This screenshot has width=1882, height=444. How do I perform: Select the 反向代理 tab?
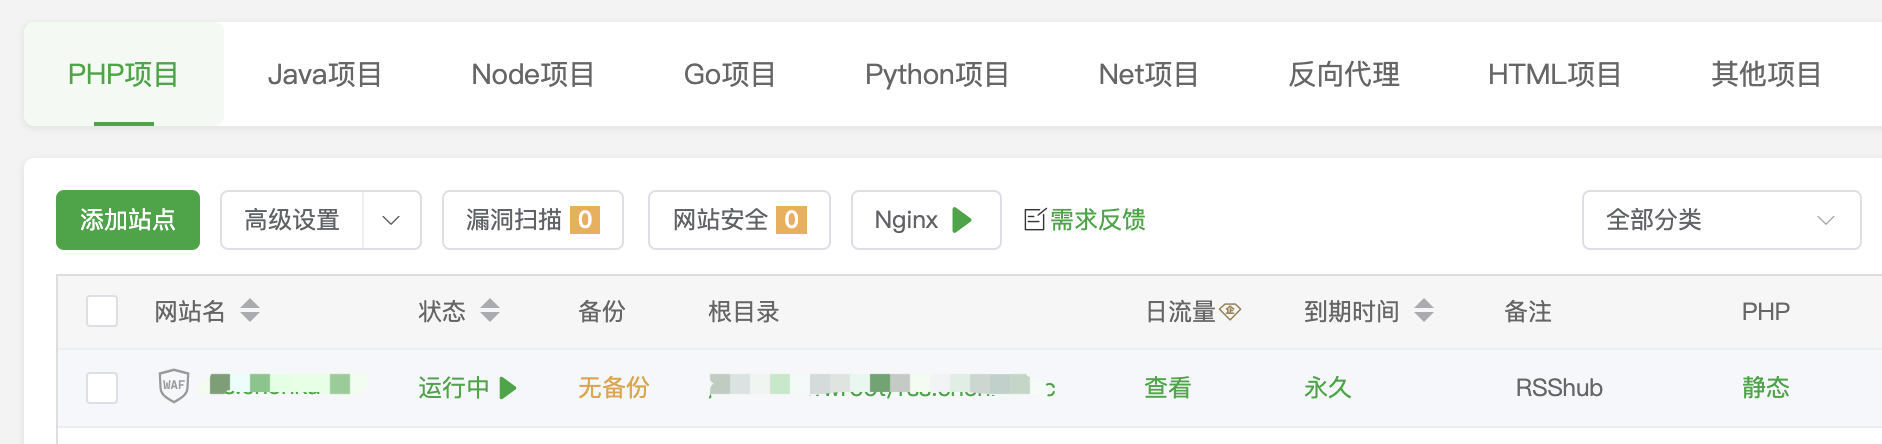[x=1343, y=75]
